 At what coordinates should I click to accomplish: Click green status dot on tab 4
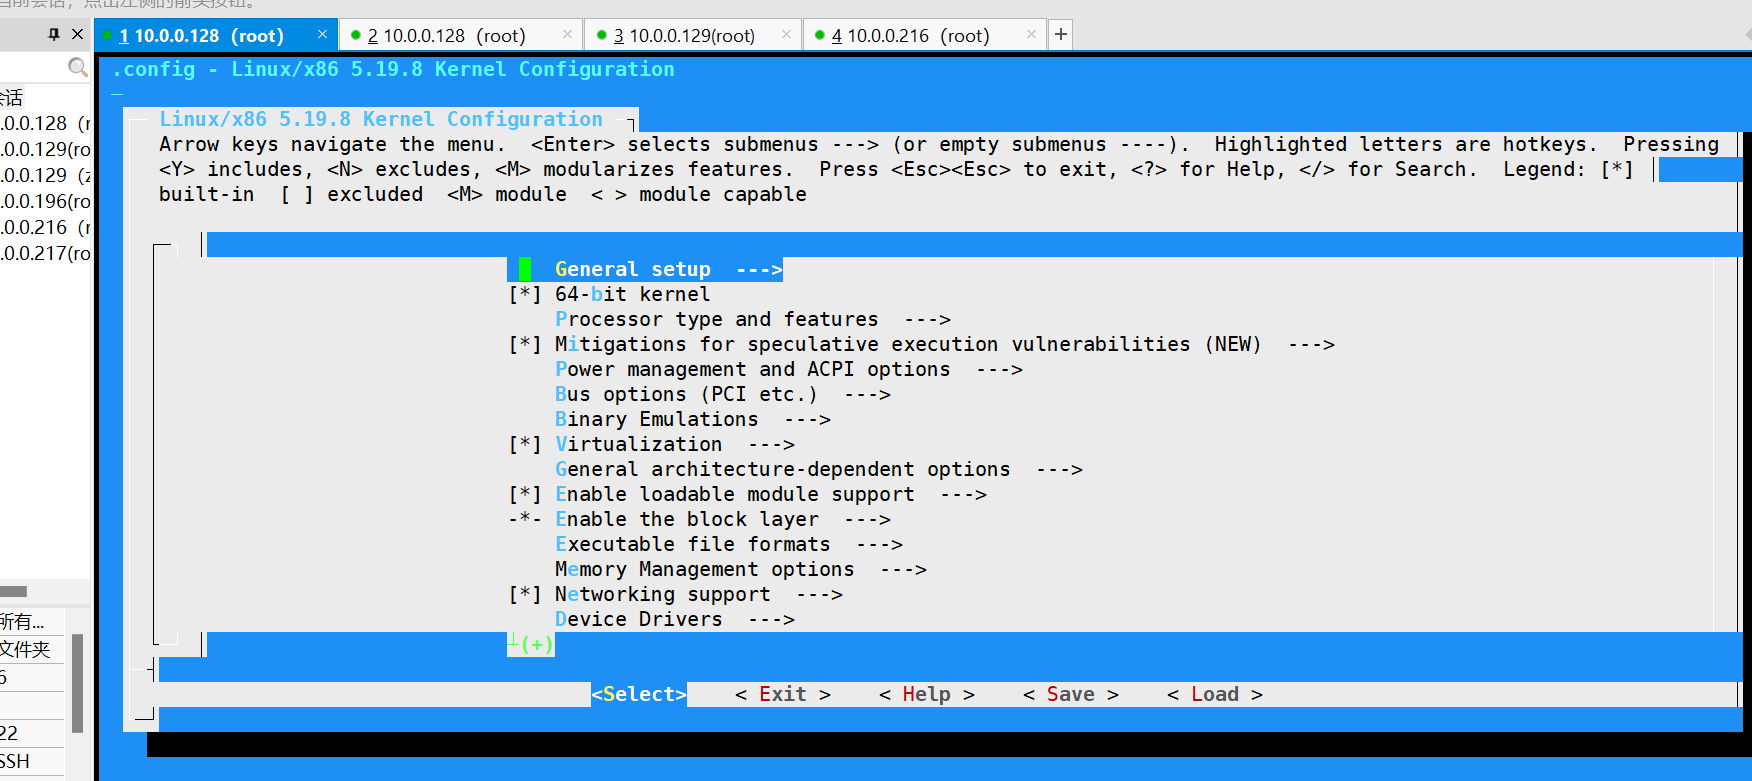click(x=820, y=35)
